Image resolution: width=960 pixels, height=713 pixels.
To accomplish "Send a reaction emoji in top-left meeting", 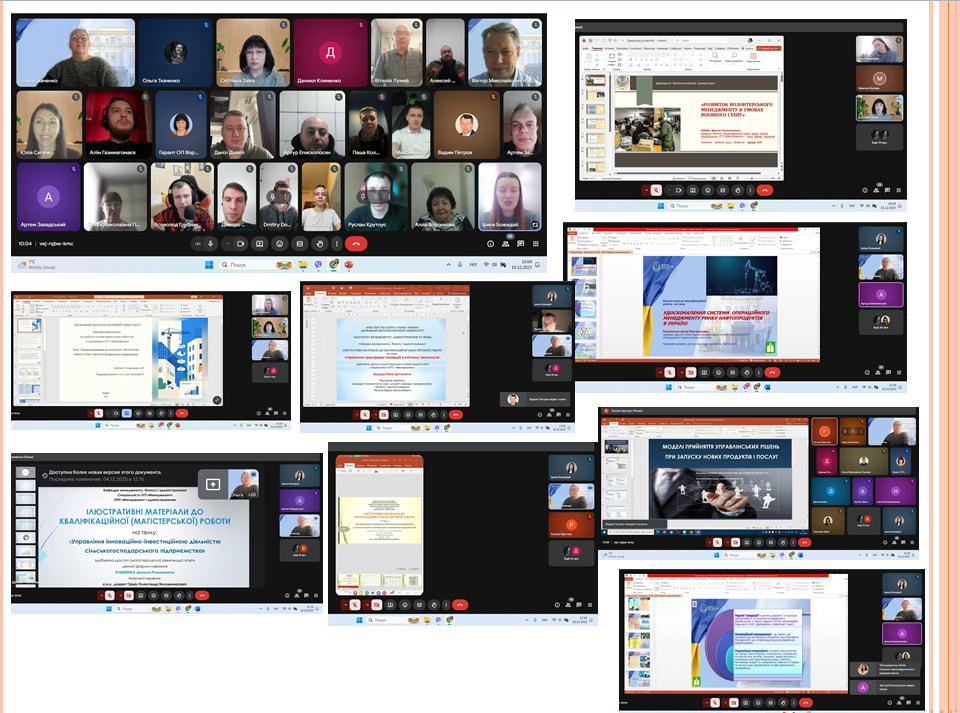I will pos(279,243).
